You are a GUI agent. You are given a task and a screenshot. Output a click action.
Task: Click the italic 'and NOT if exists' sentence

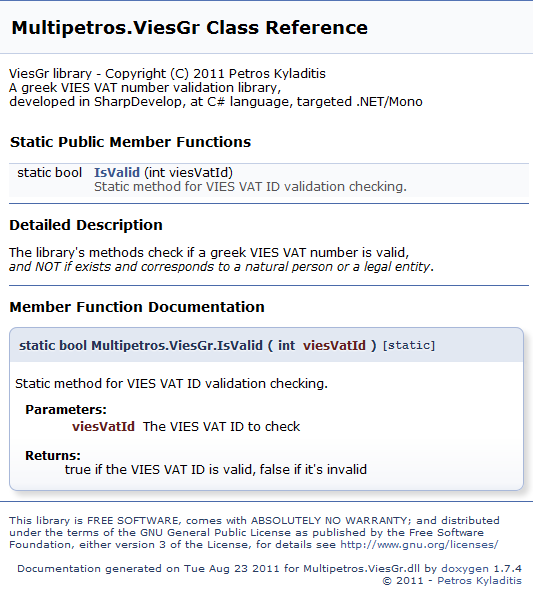coord(221,266)
